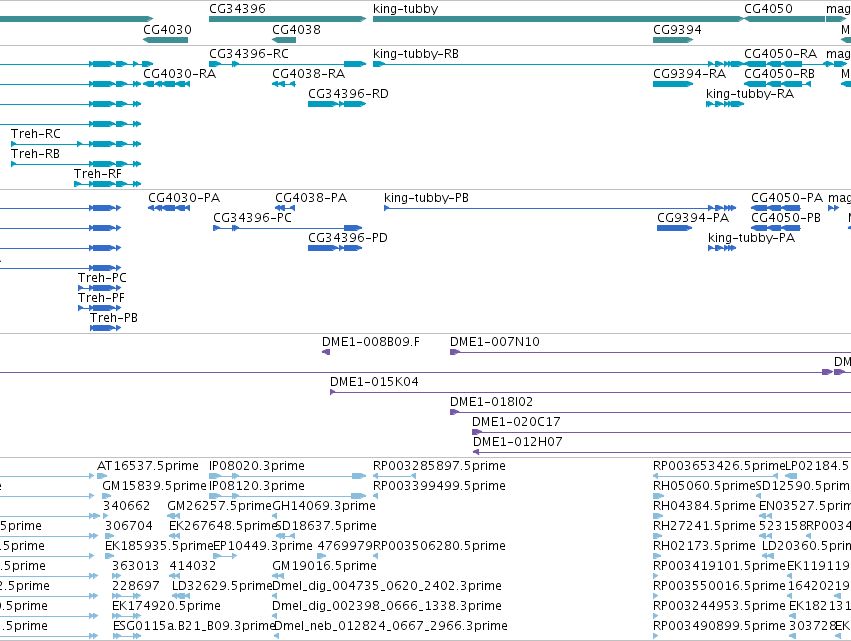Screen dimensions: 851x641
Task: Select the CG34396-PC protein label
Action: [x=252, y=218]
